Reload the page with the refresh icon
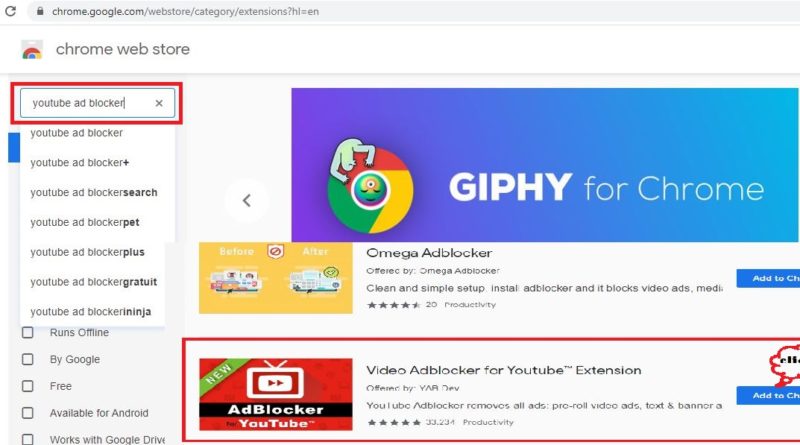Image resolution: width=800 pixels, height=445 pixels. pos(10,11)
